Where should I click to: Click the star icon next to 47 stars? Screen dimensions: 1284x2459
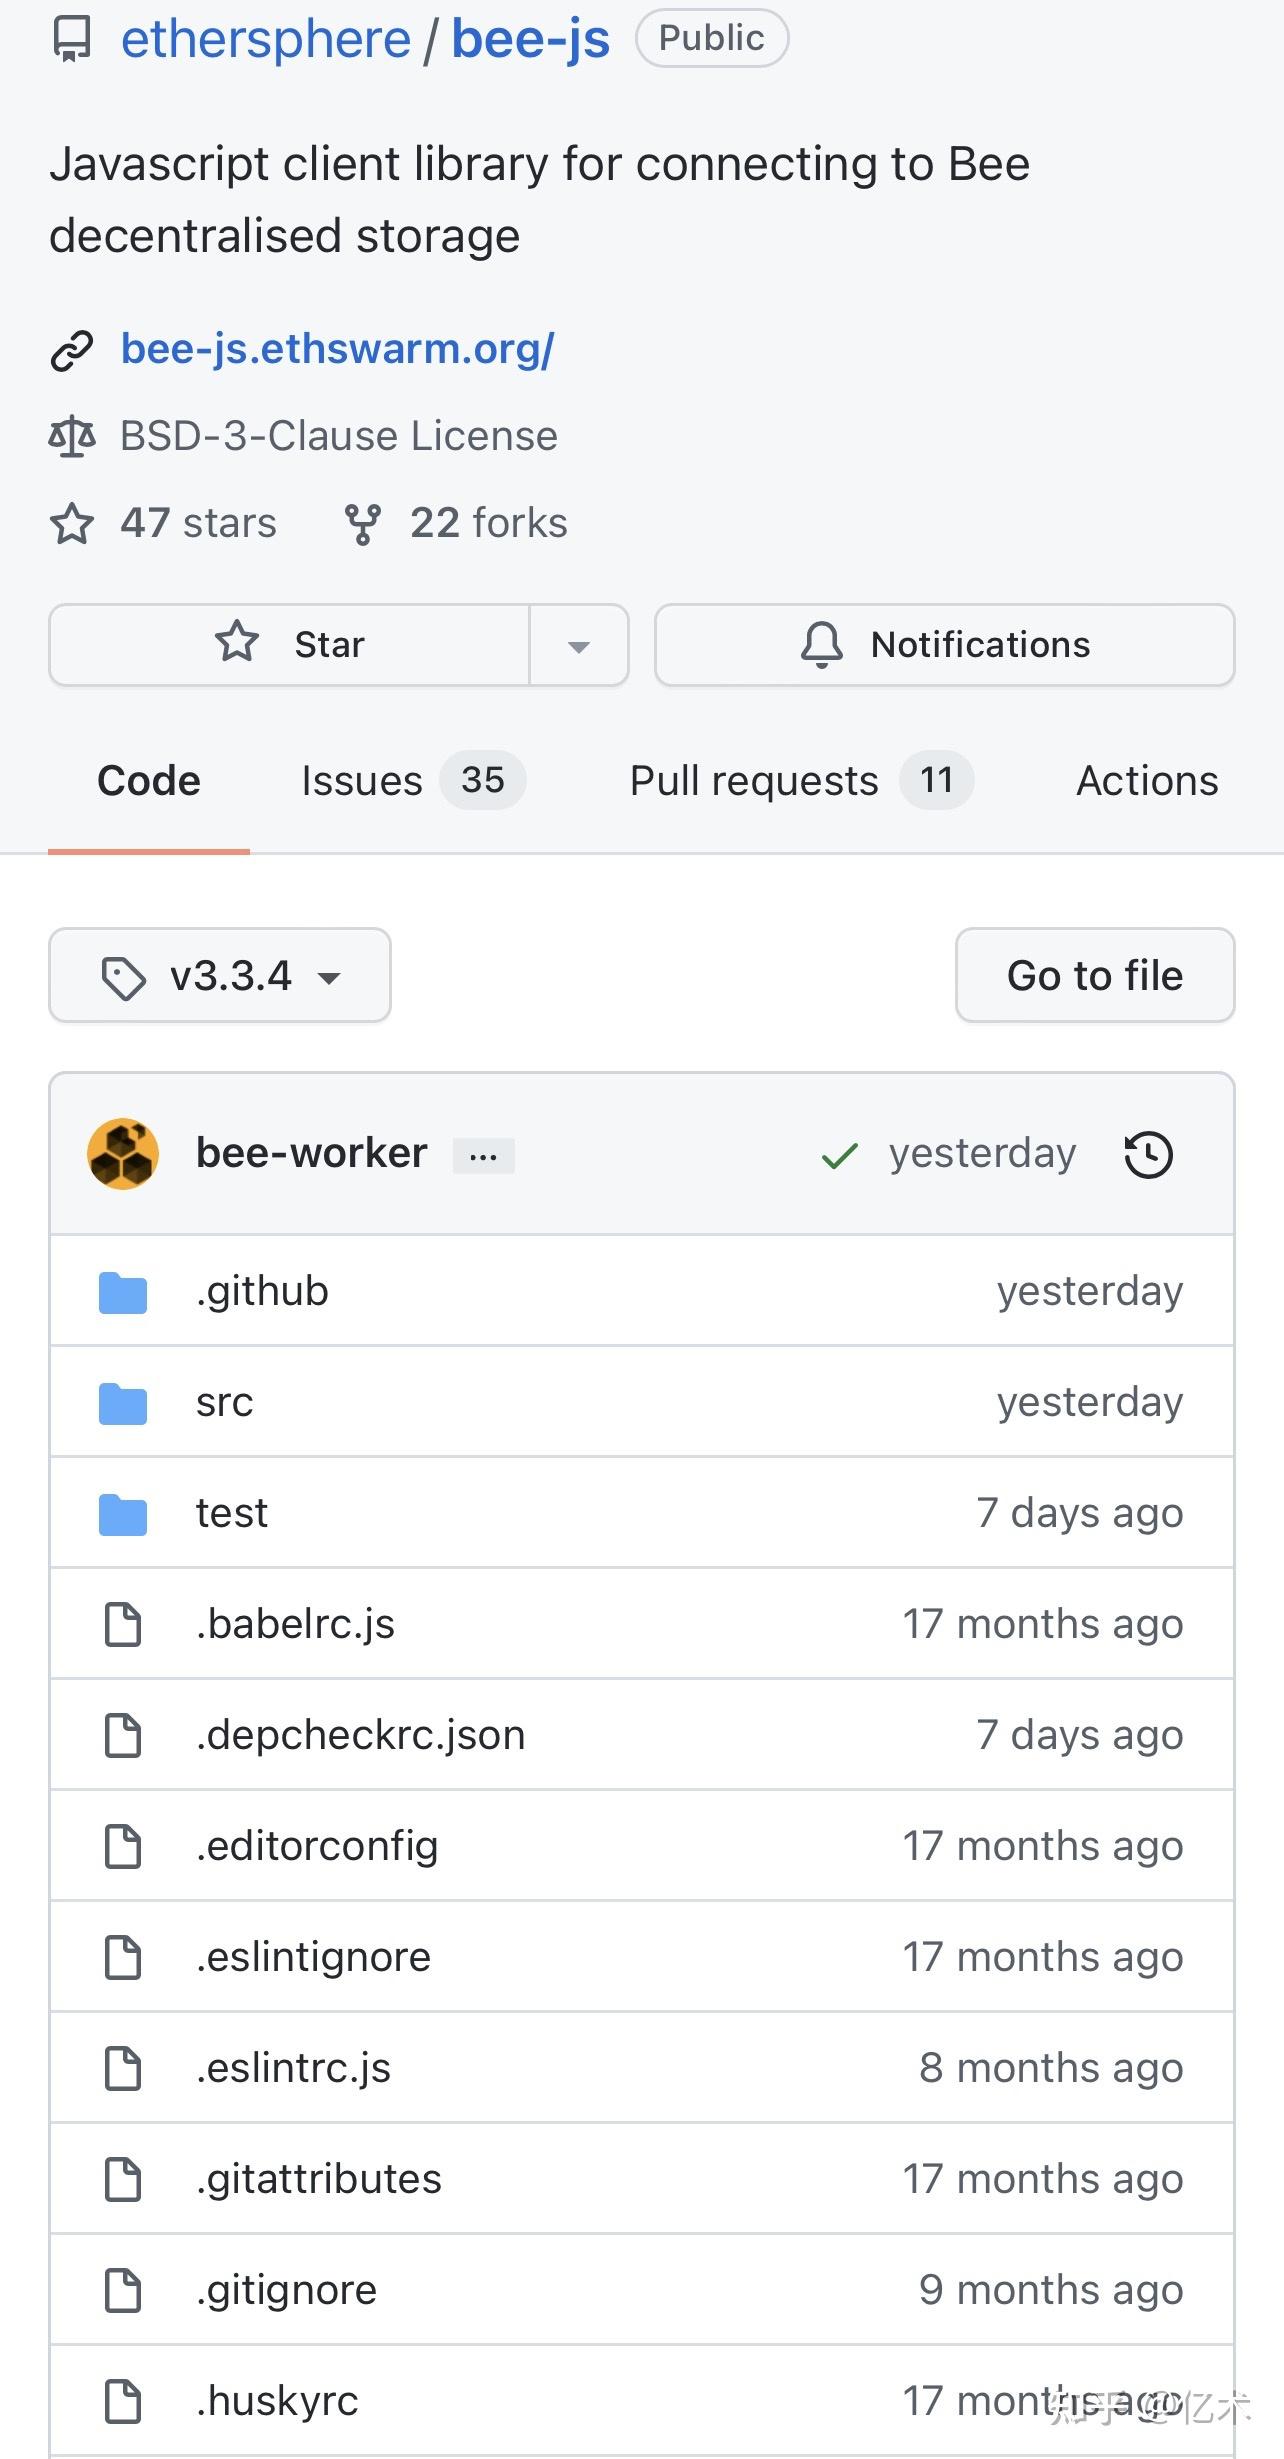click(x=72, y=524)
